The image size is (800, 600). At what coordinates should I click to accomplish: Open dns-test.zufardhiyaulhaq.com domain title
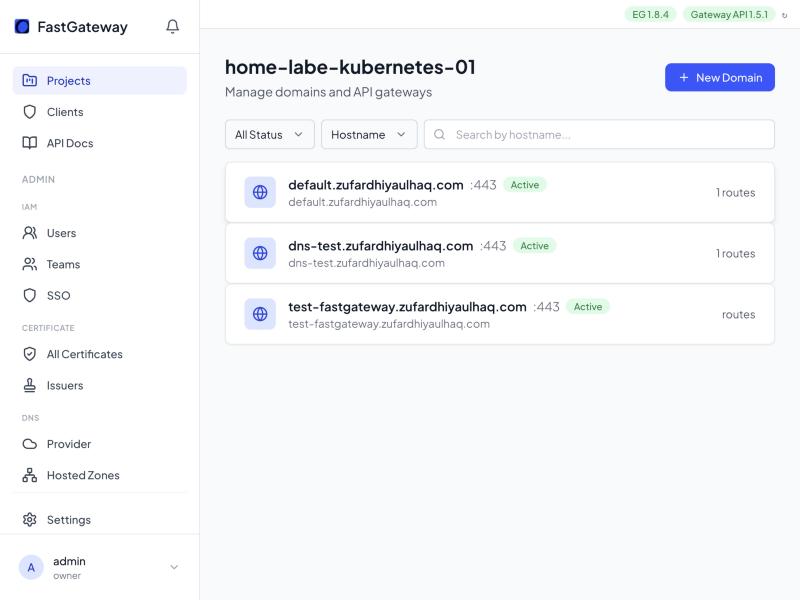[381, 246]
